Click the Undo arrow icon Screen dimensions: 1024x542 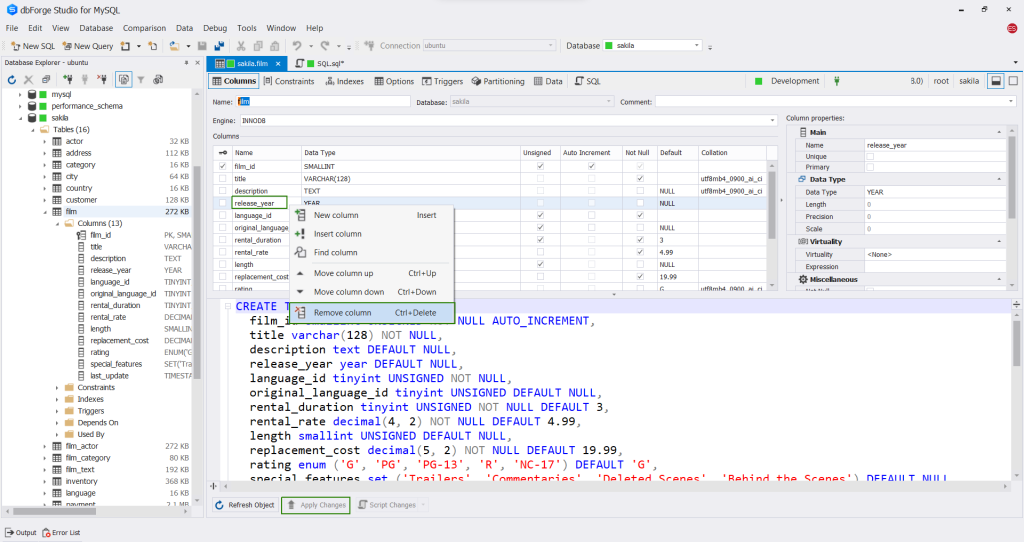(x=297, y=46)
